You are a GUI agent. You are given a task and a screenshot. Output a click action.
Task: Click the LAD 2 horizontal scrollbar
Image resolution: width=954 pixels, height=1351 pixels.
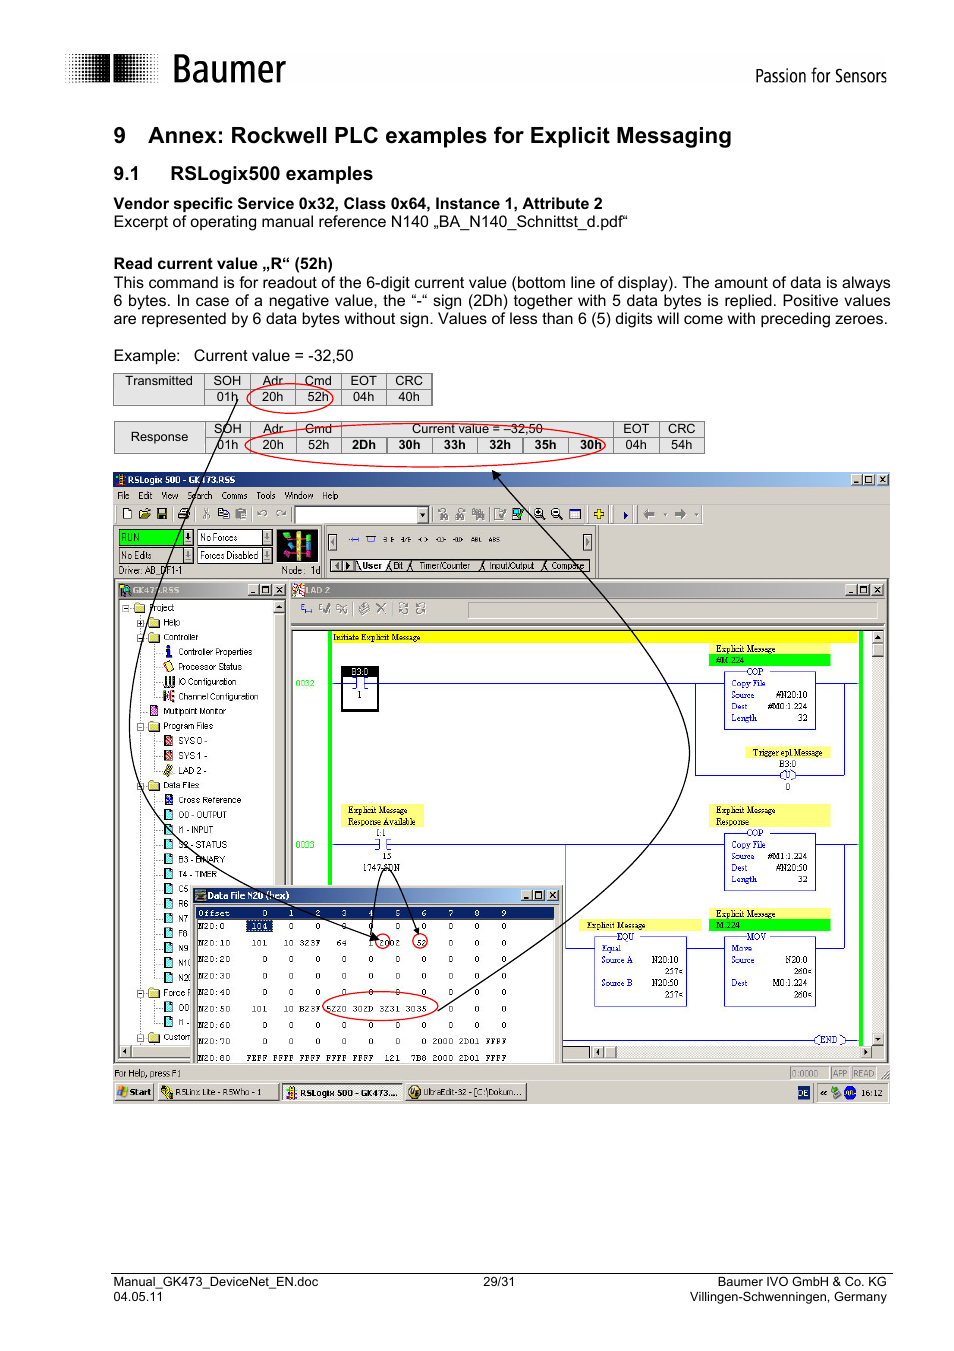tap(729, 1052)
